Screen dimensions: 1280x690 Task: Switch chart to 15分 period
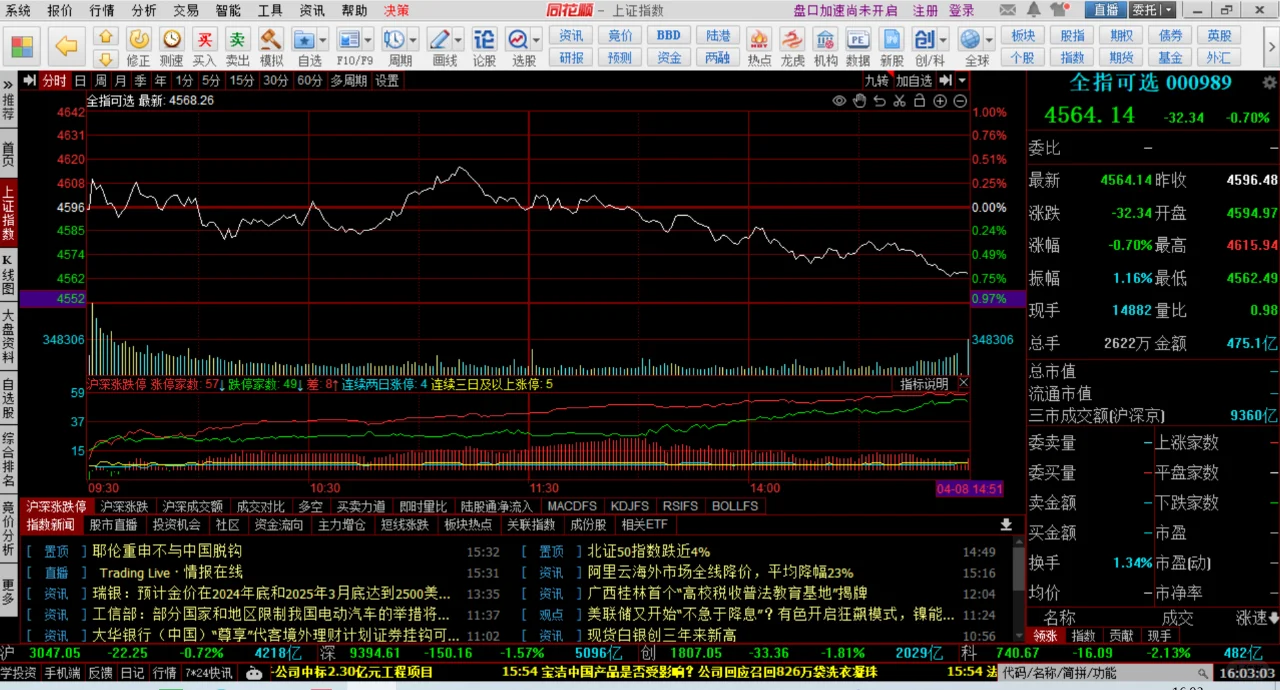(x=242, y=81)
